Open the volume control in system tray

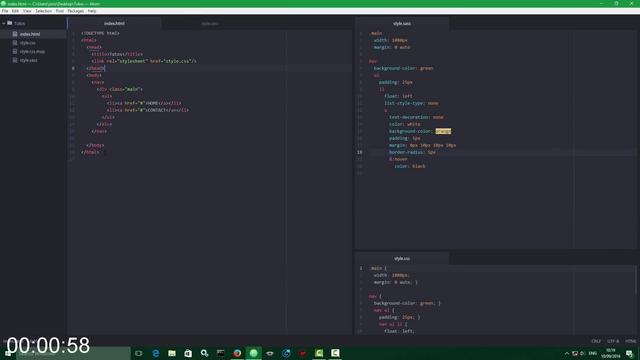tap(582, 353)
